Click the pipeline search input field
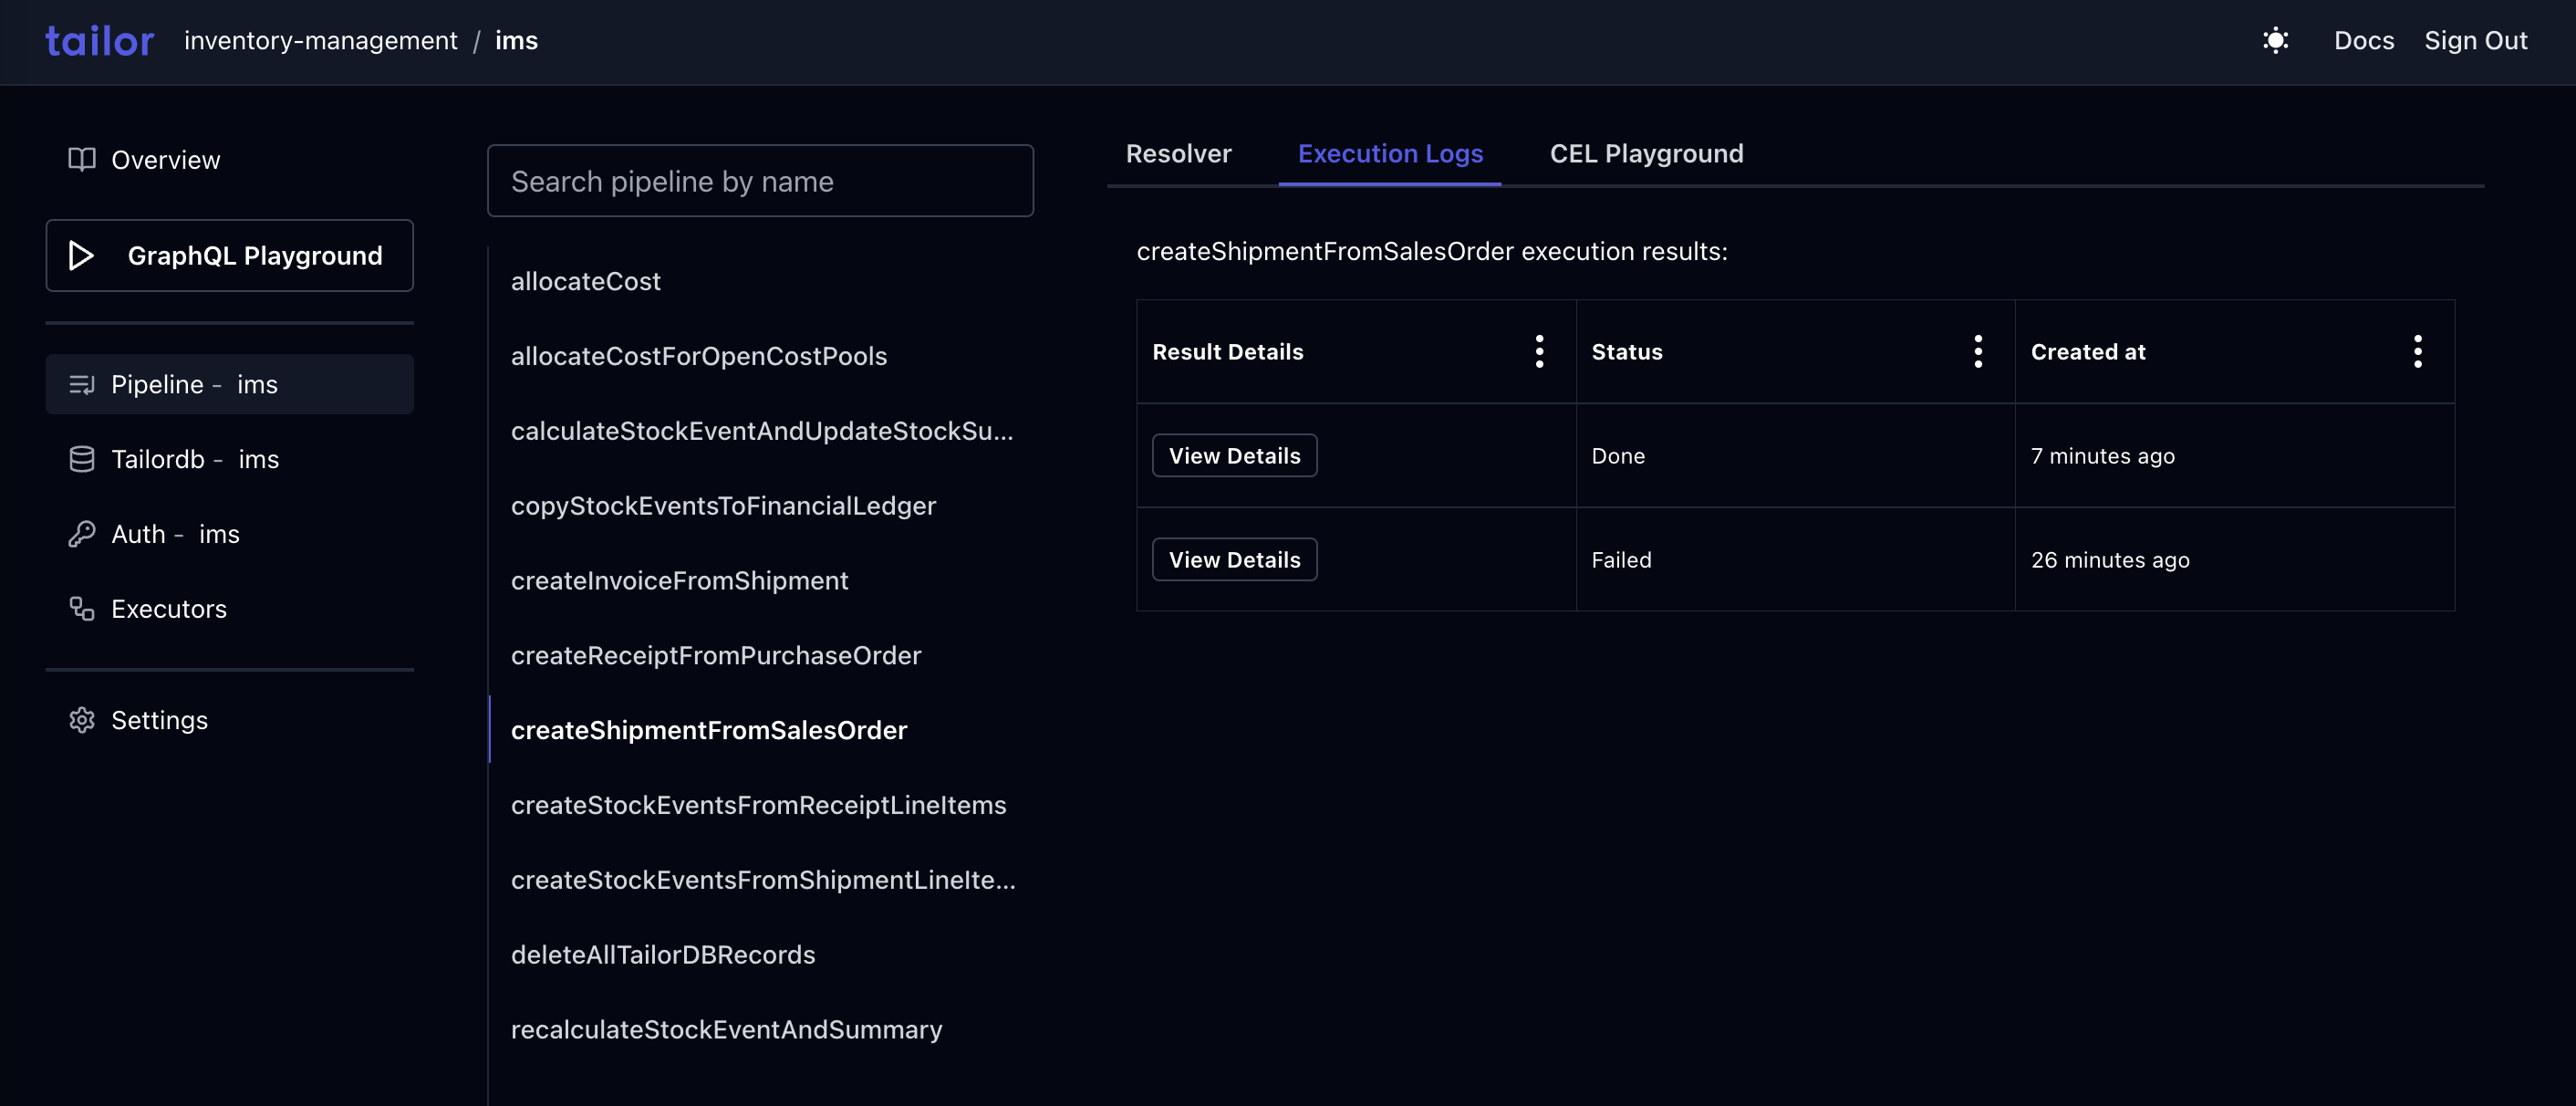 (x=759, y=179)
